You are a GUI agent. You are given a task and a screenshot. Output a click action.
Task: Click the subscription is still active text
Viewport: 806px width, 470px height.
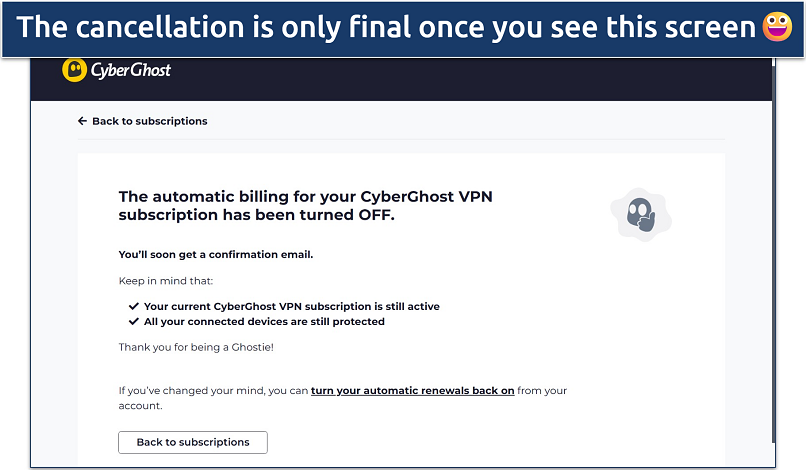[292, 306]
